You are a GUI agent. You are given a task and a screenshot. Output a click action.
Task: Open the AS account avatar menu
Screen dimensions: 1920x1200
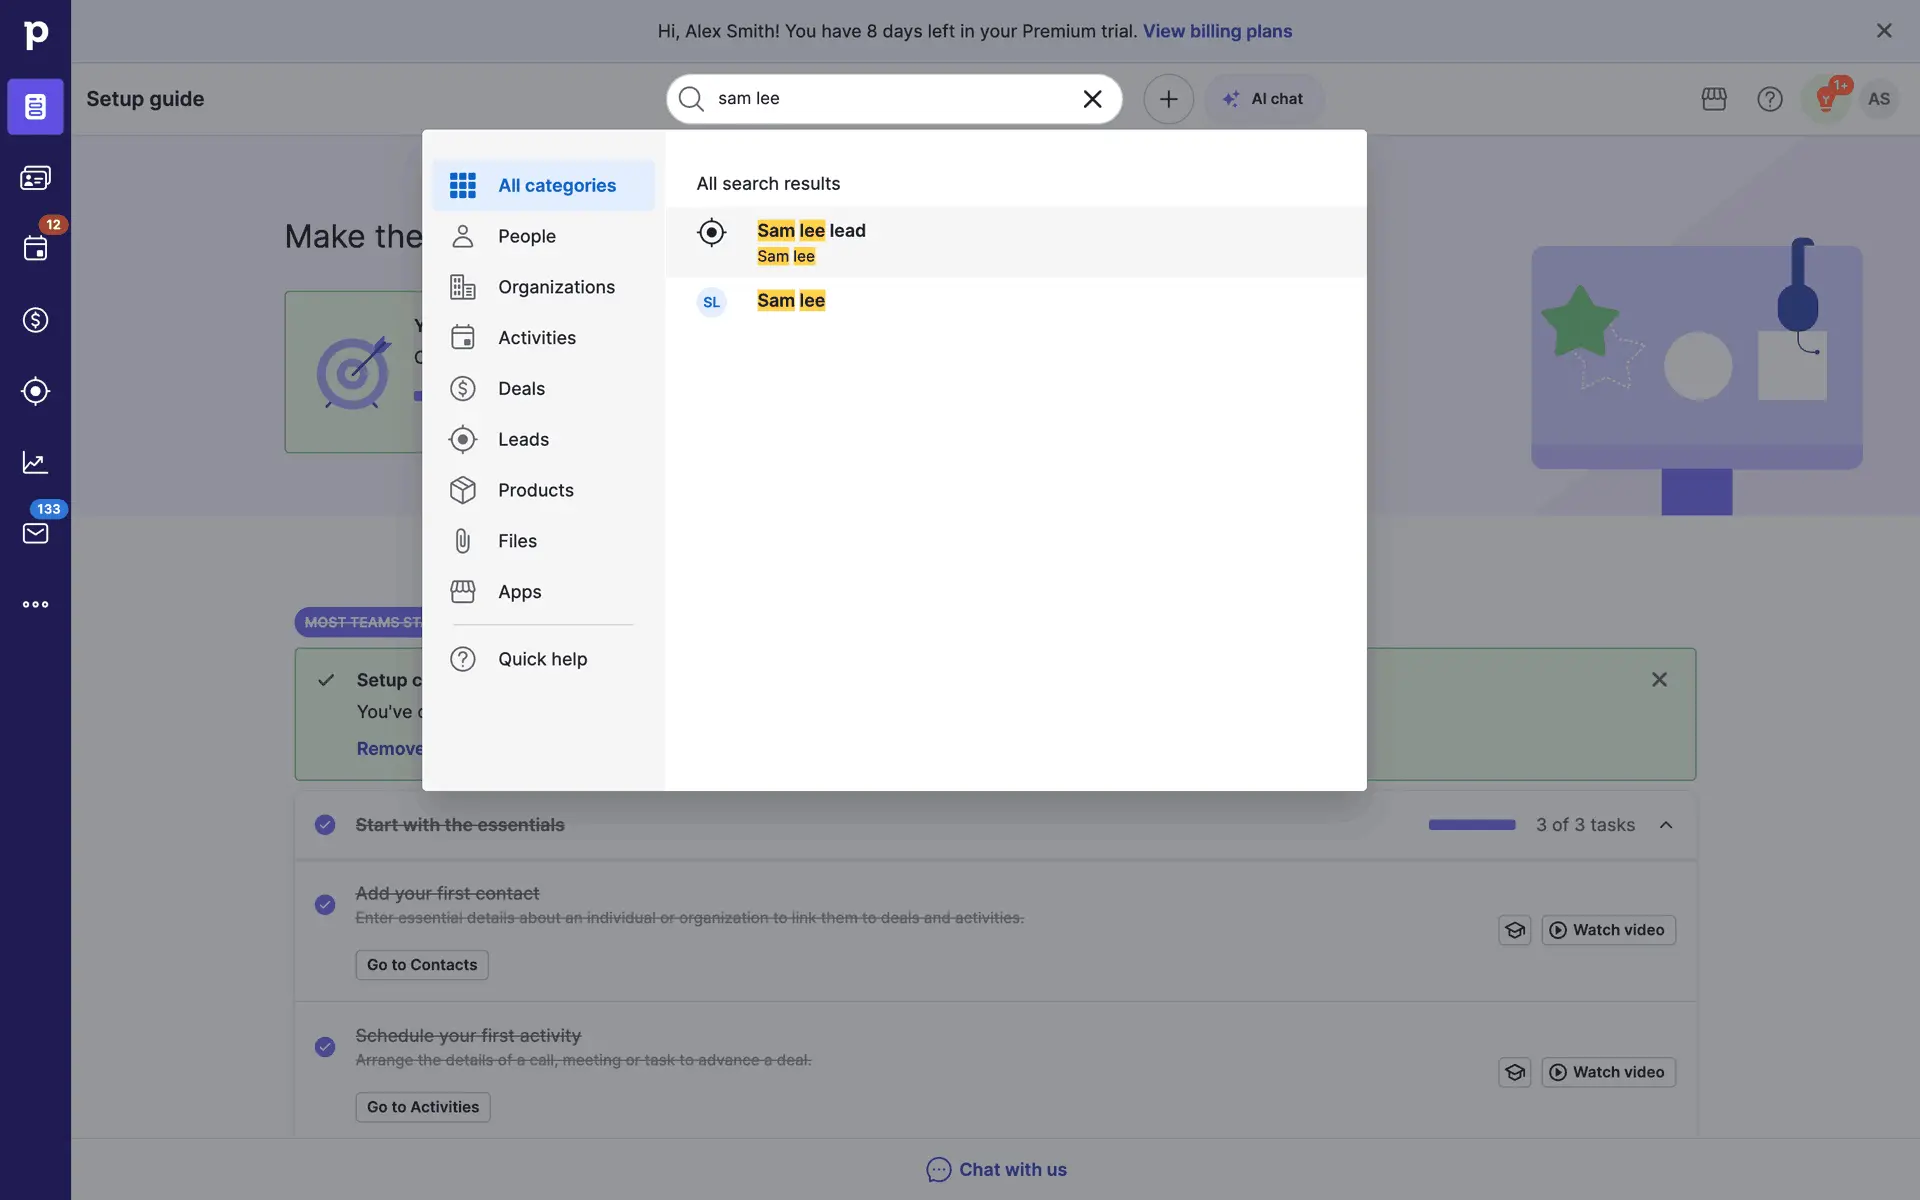point(1878,99)
